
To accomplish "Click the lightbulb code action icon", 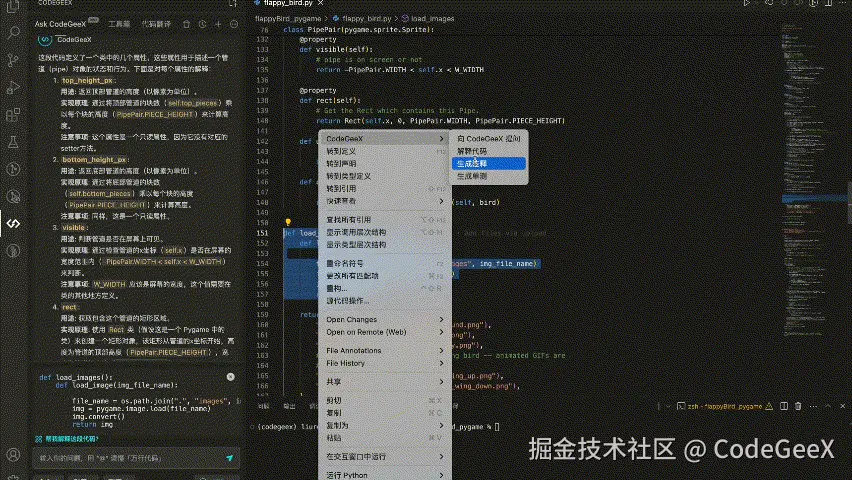I will 288,222.
